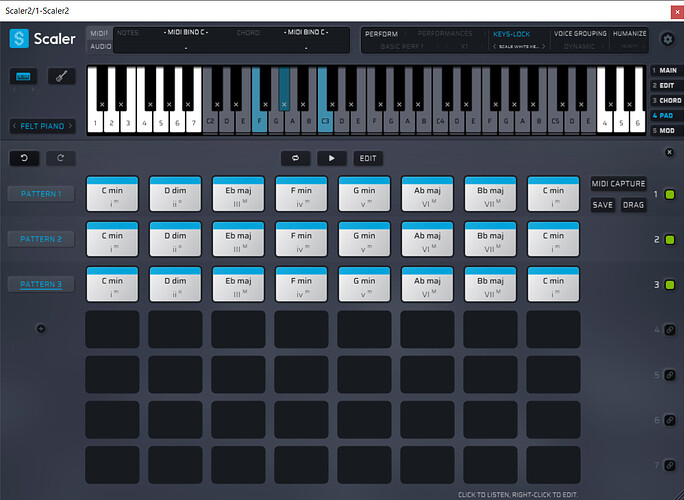Play the highlighted C3 key on piano
The image size is (684, 500).
325,121
